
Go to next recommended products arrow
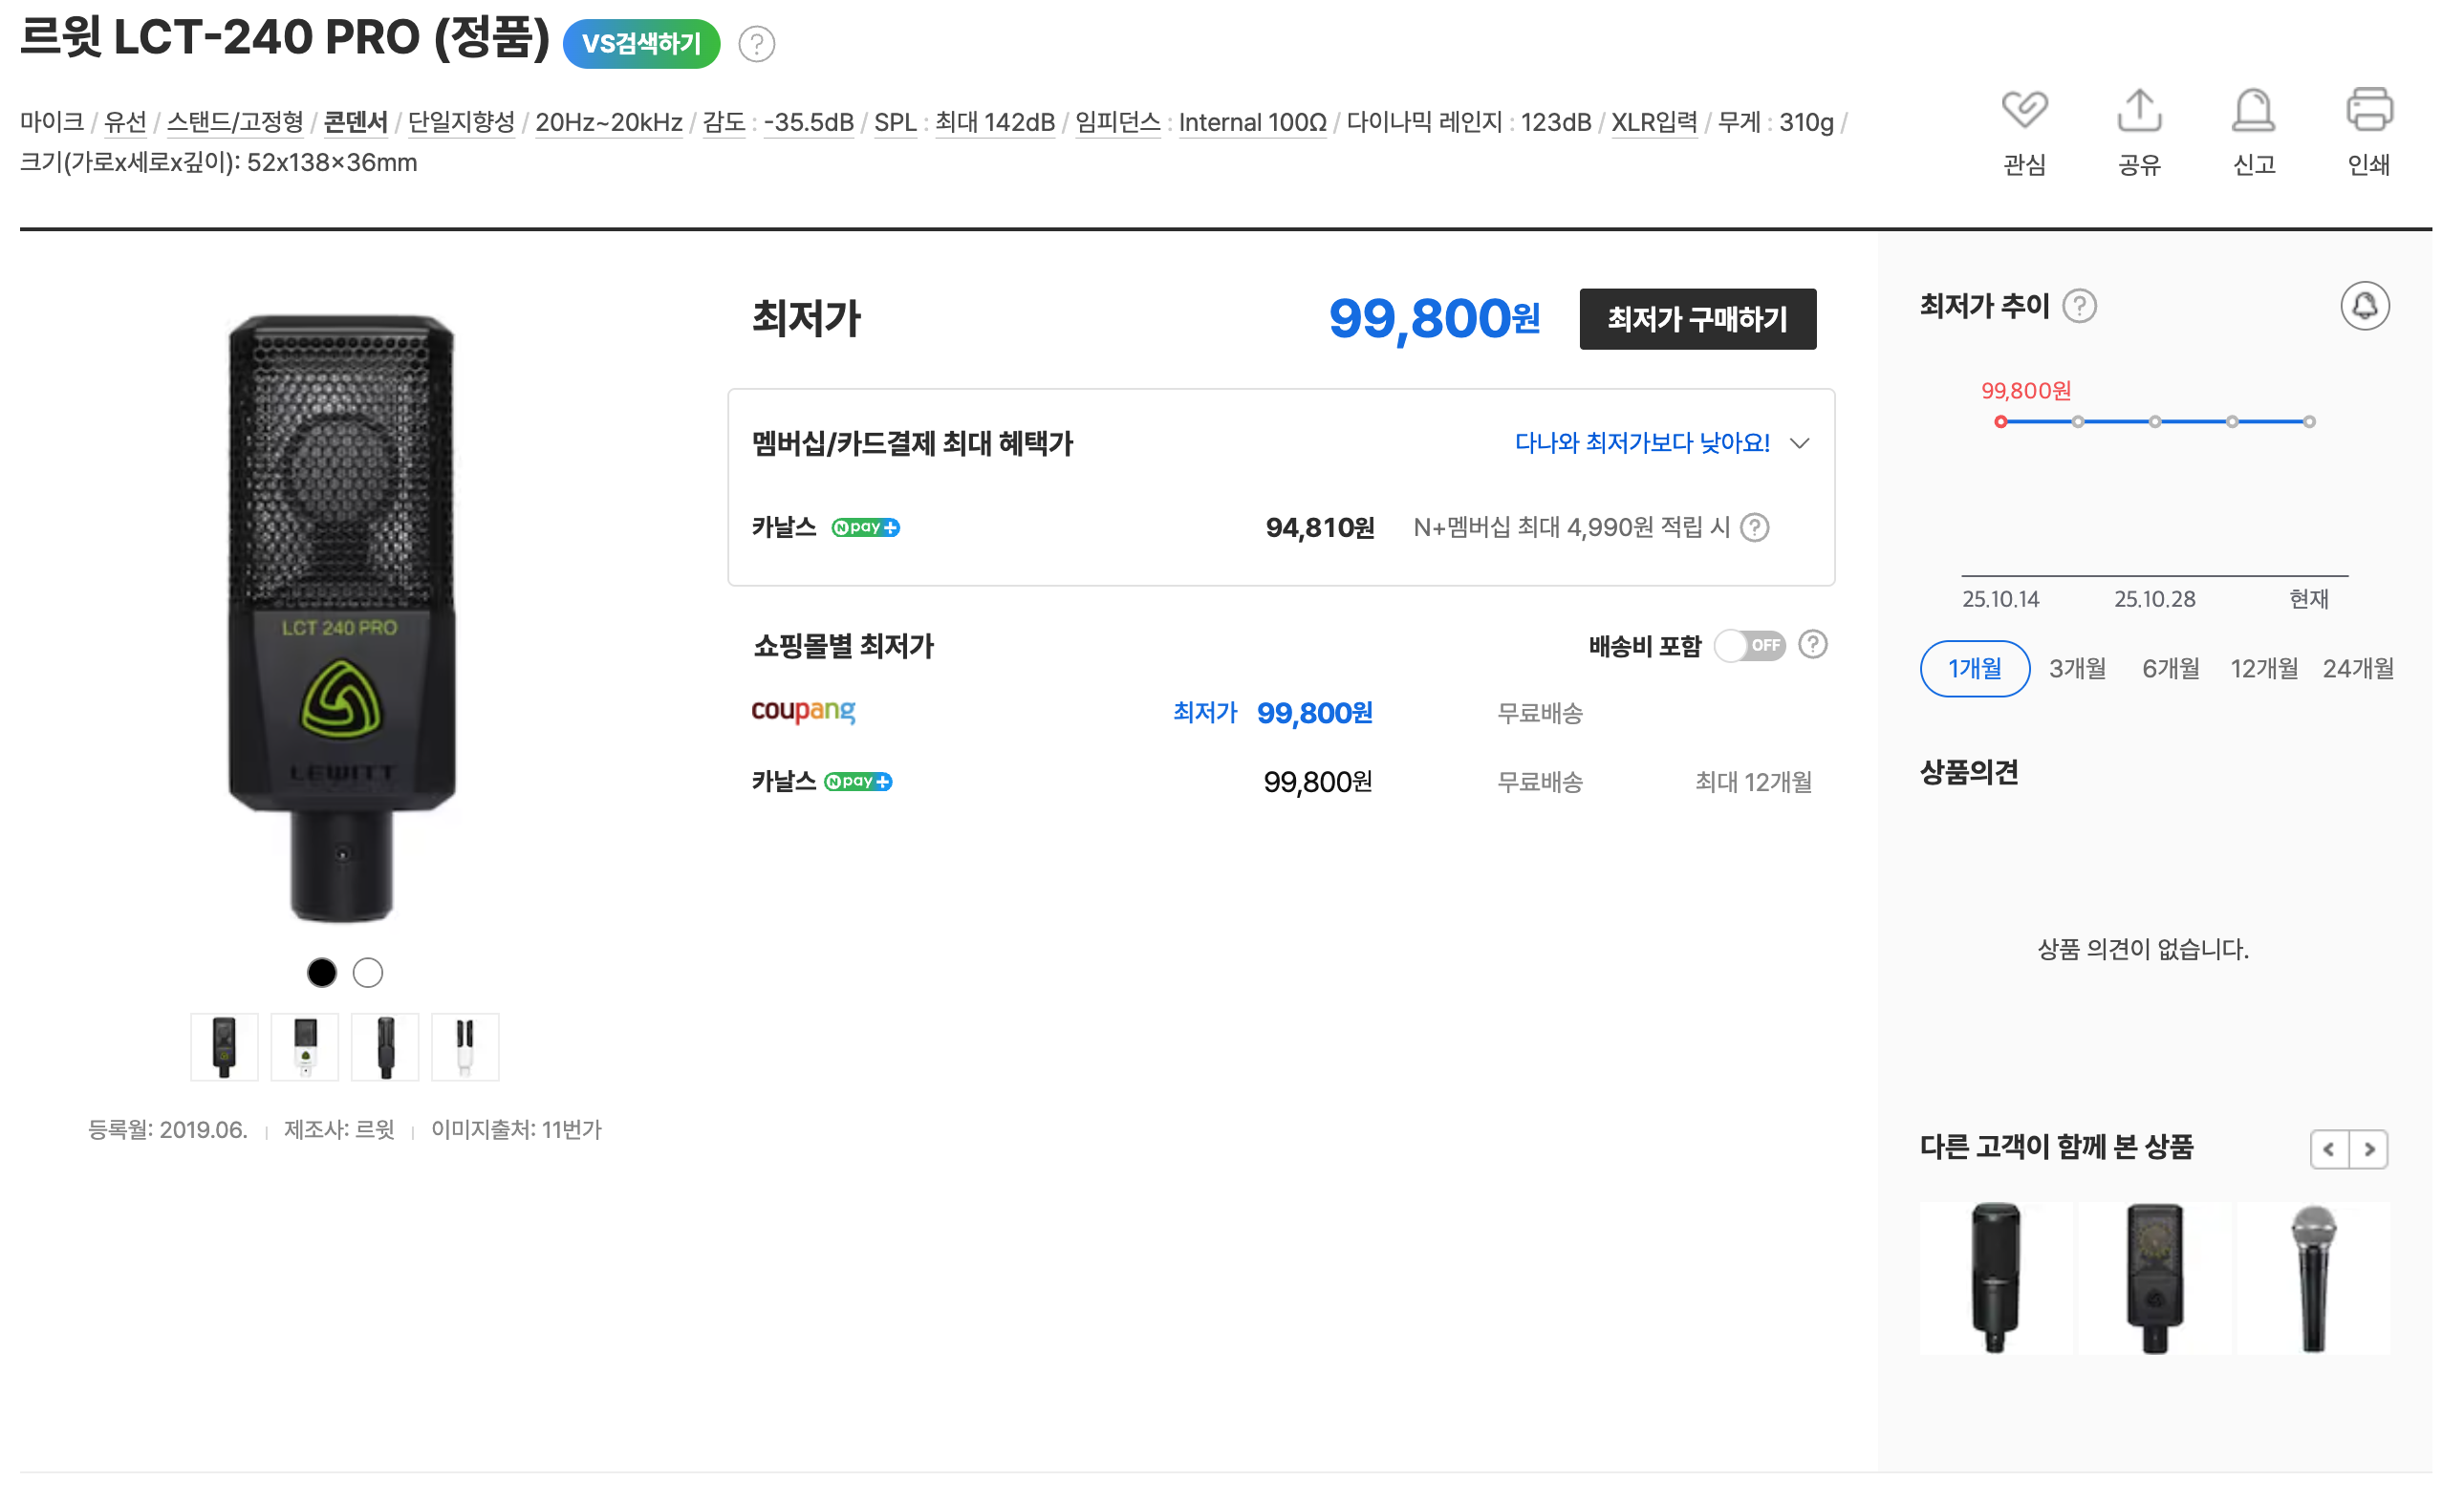click(x=2369, y=1149)
